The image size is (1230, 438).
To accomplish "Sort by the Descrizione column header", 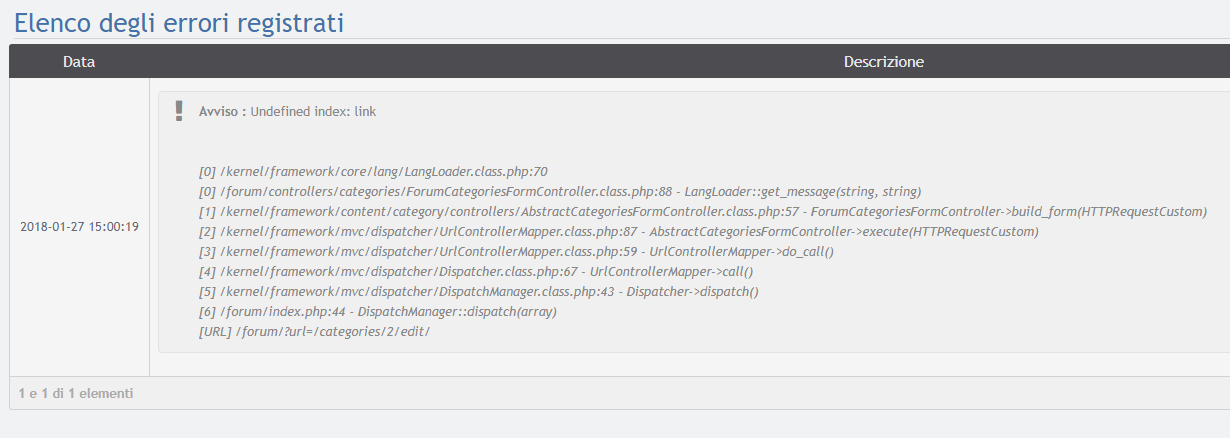I will coord(883,62).
